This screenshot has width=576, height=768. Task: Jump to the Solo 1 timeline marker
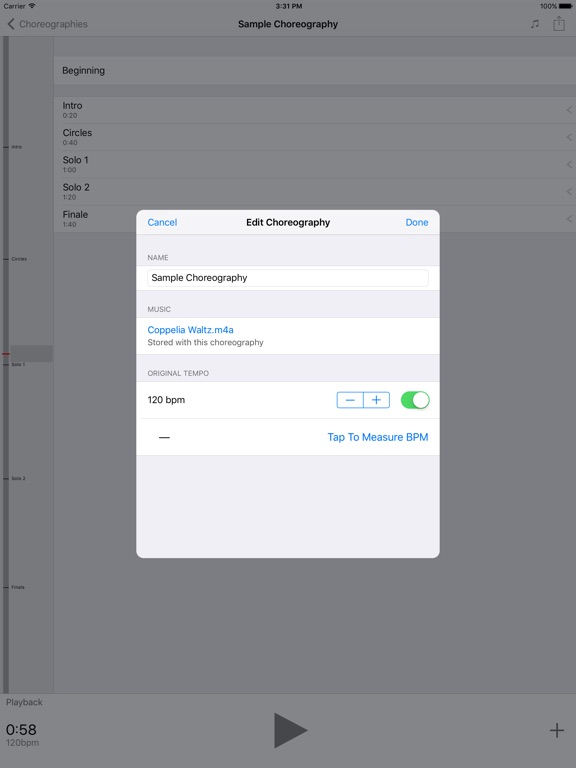tap(14, 364)
